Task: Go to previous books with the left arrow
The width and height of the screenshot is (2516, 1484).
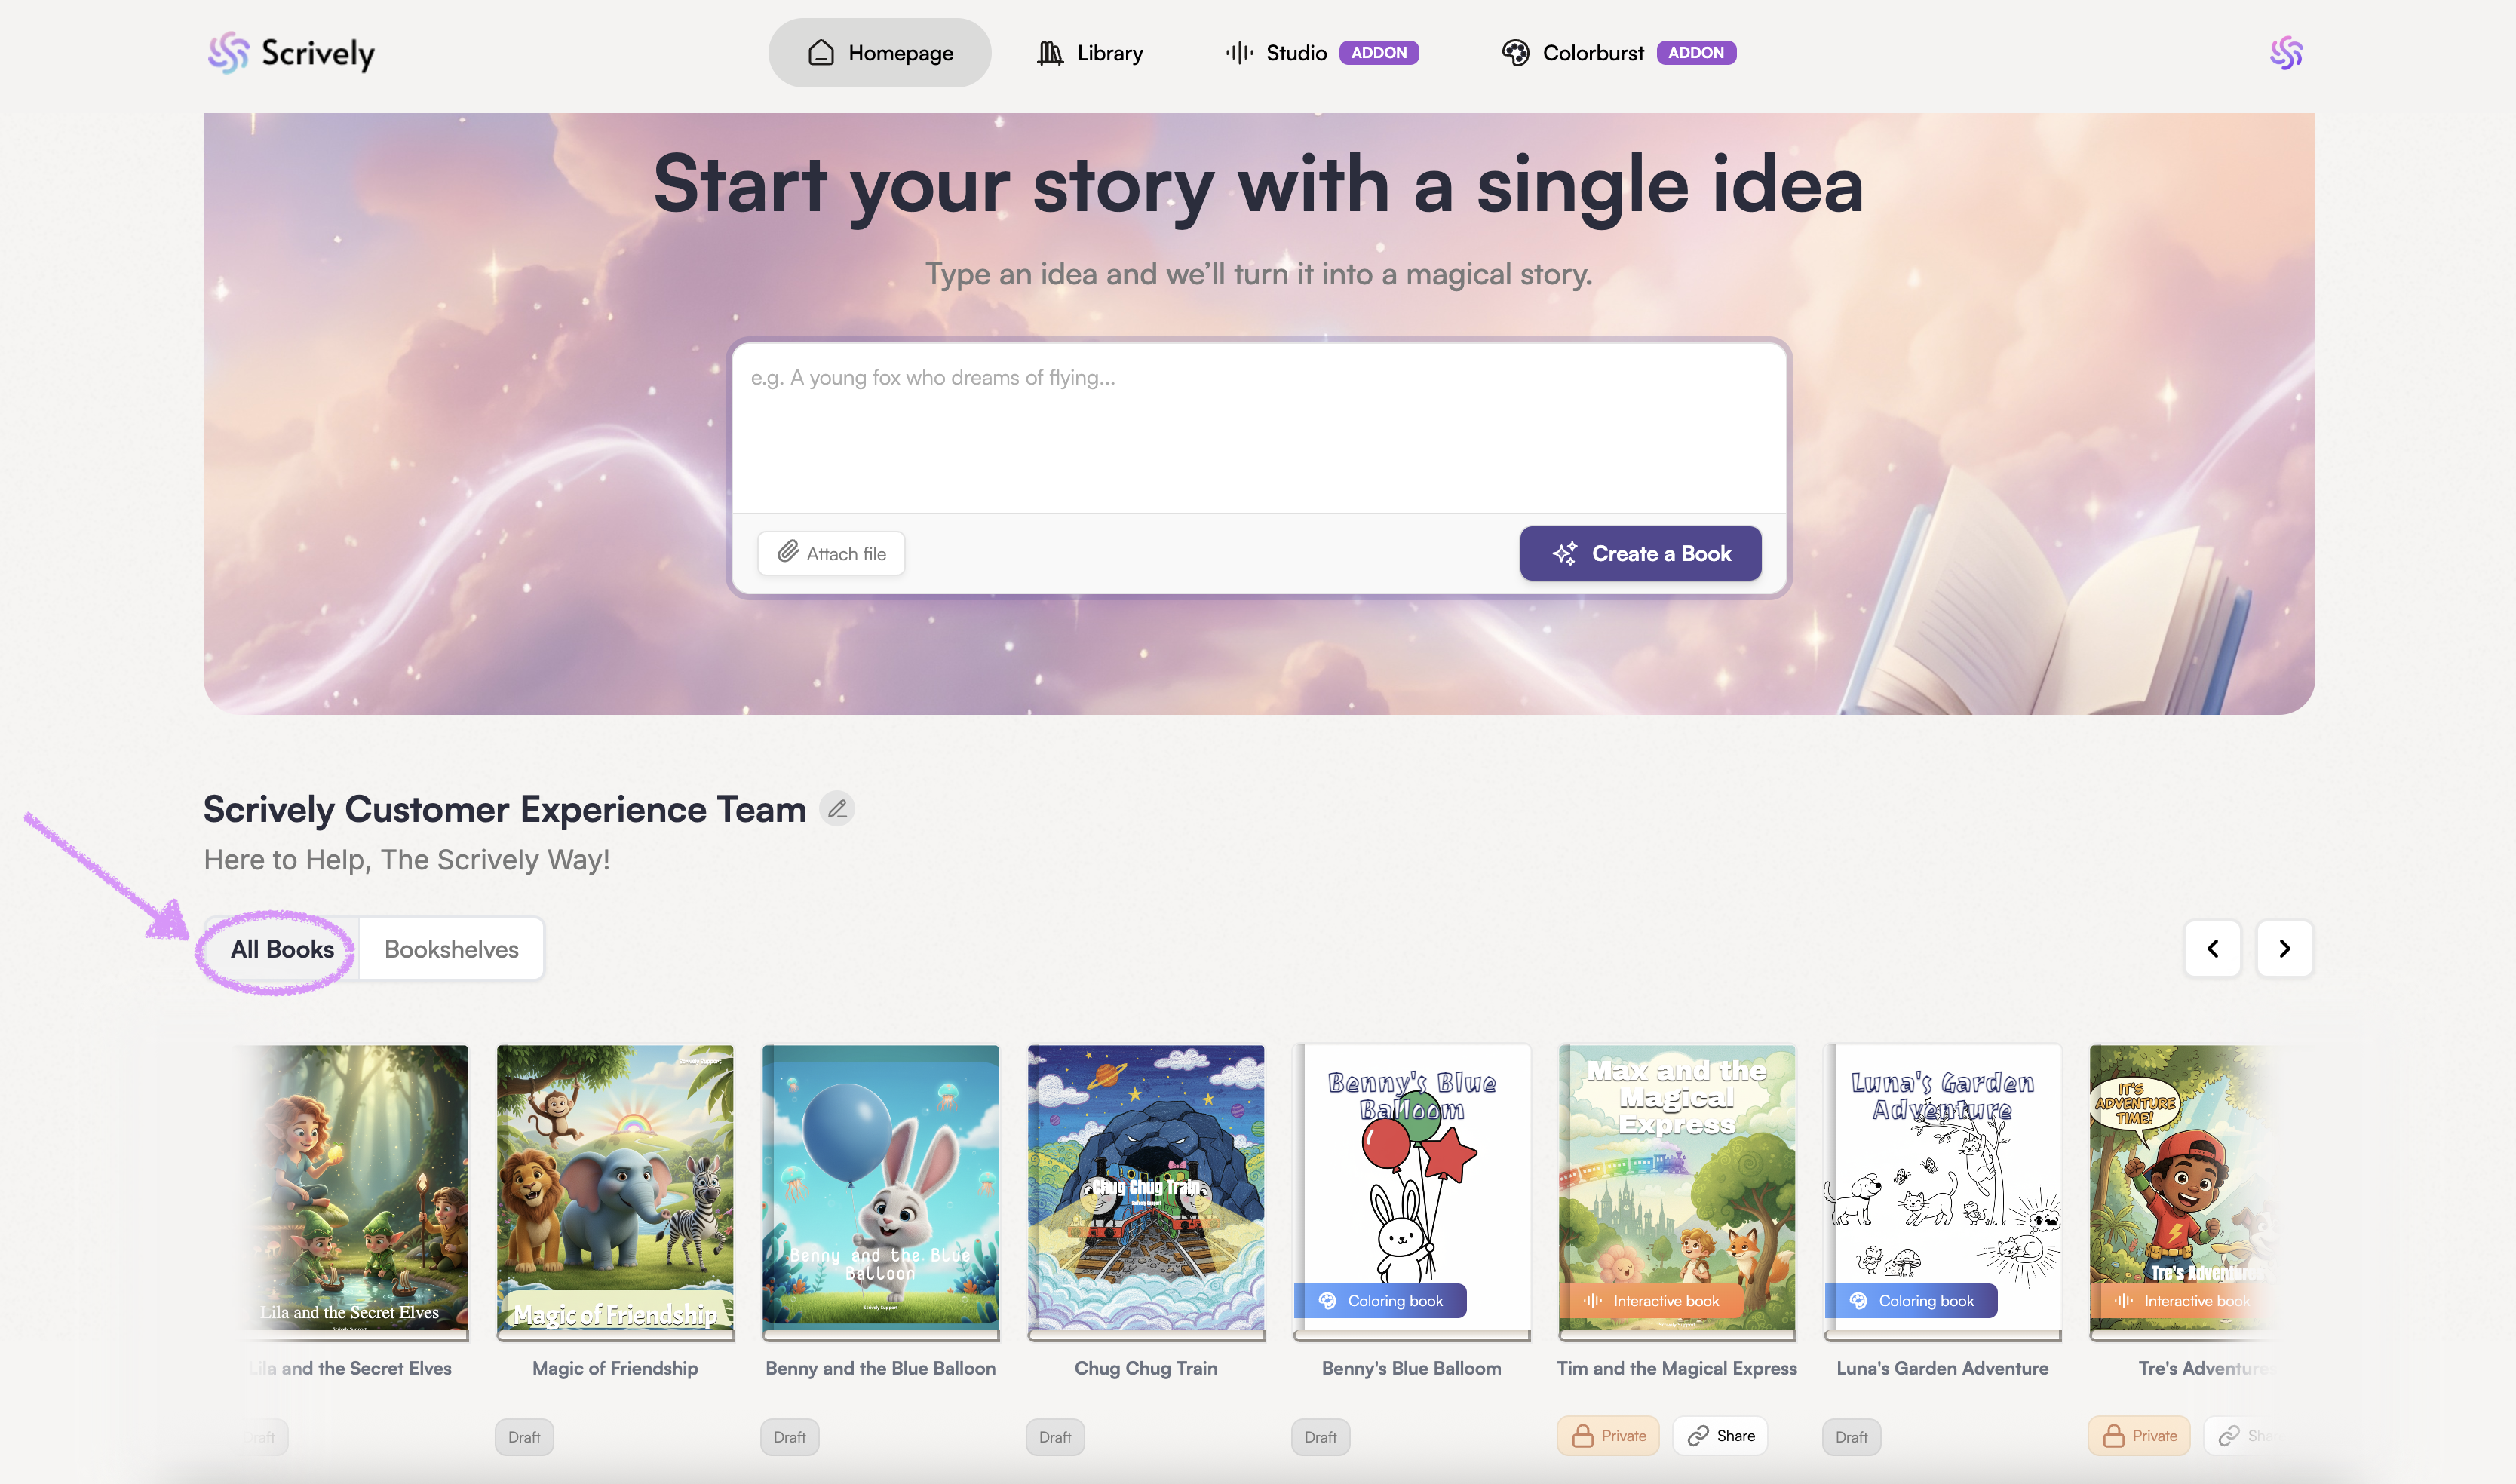Action: pyautogui.click(x=2212, y=948)
